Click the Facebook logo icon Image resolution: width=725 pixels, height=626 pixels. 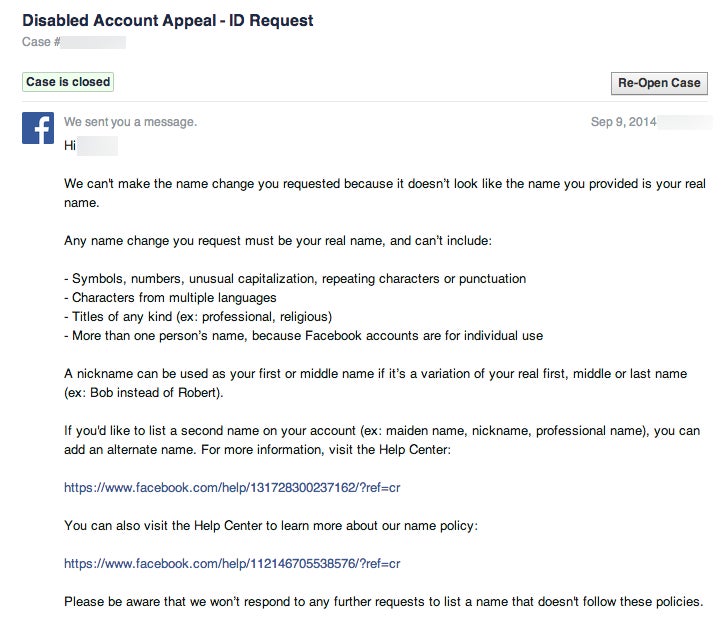click(x=38, y=128)
